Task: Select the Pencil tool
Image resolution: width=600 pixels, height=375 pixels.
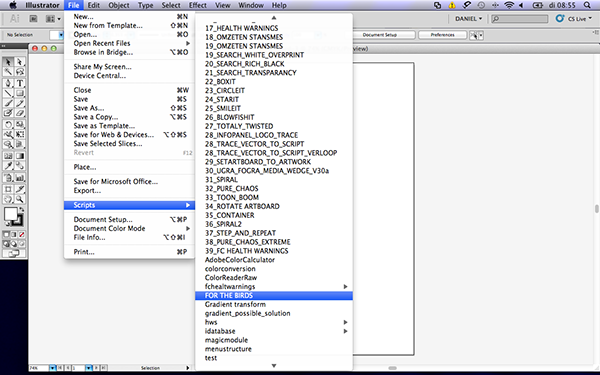Action: pyautogui.click(x=20, y=103)
